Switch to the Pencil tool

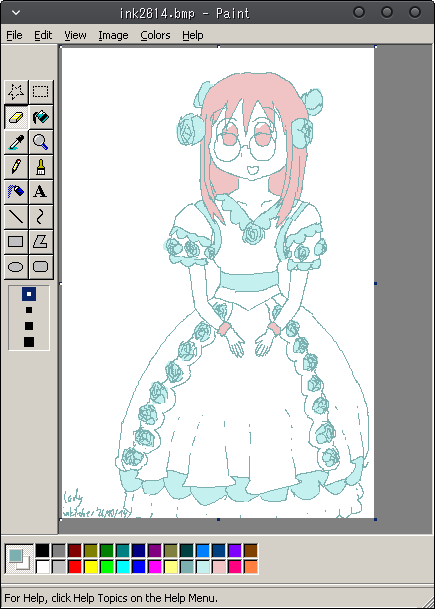16,167
